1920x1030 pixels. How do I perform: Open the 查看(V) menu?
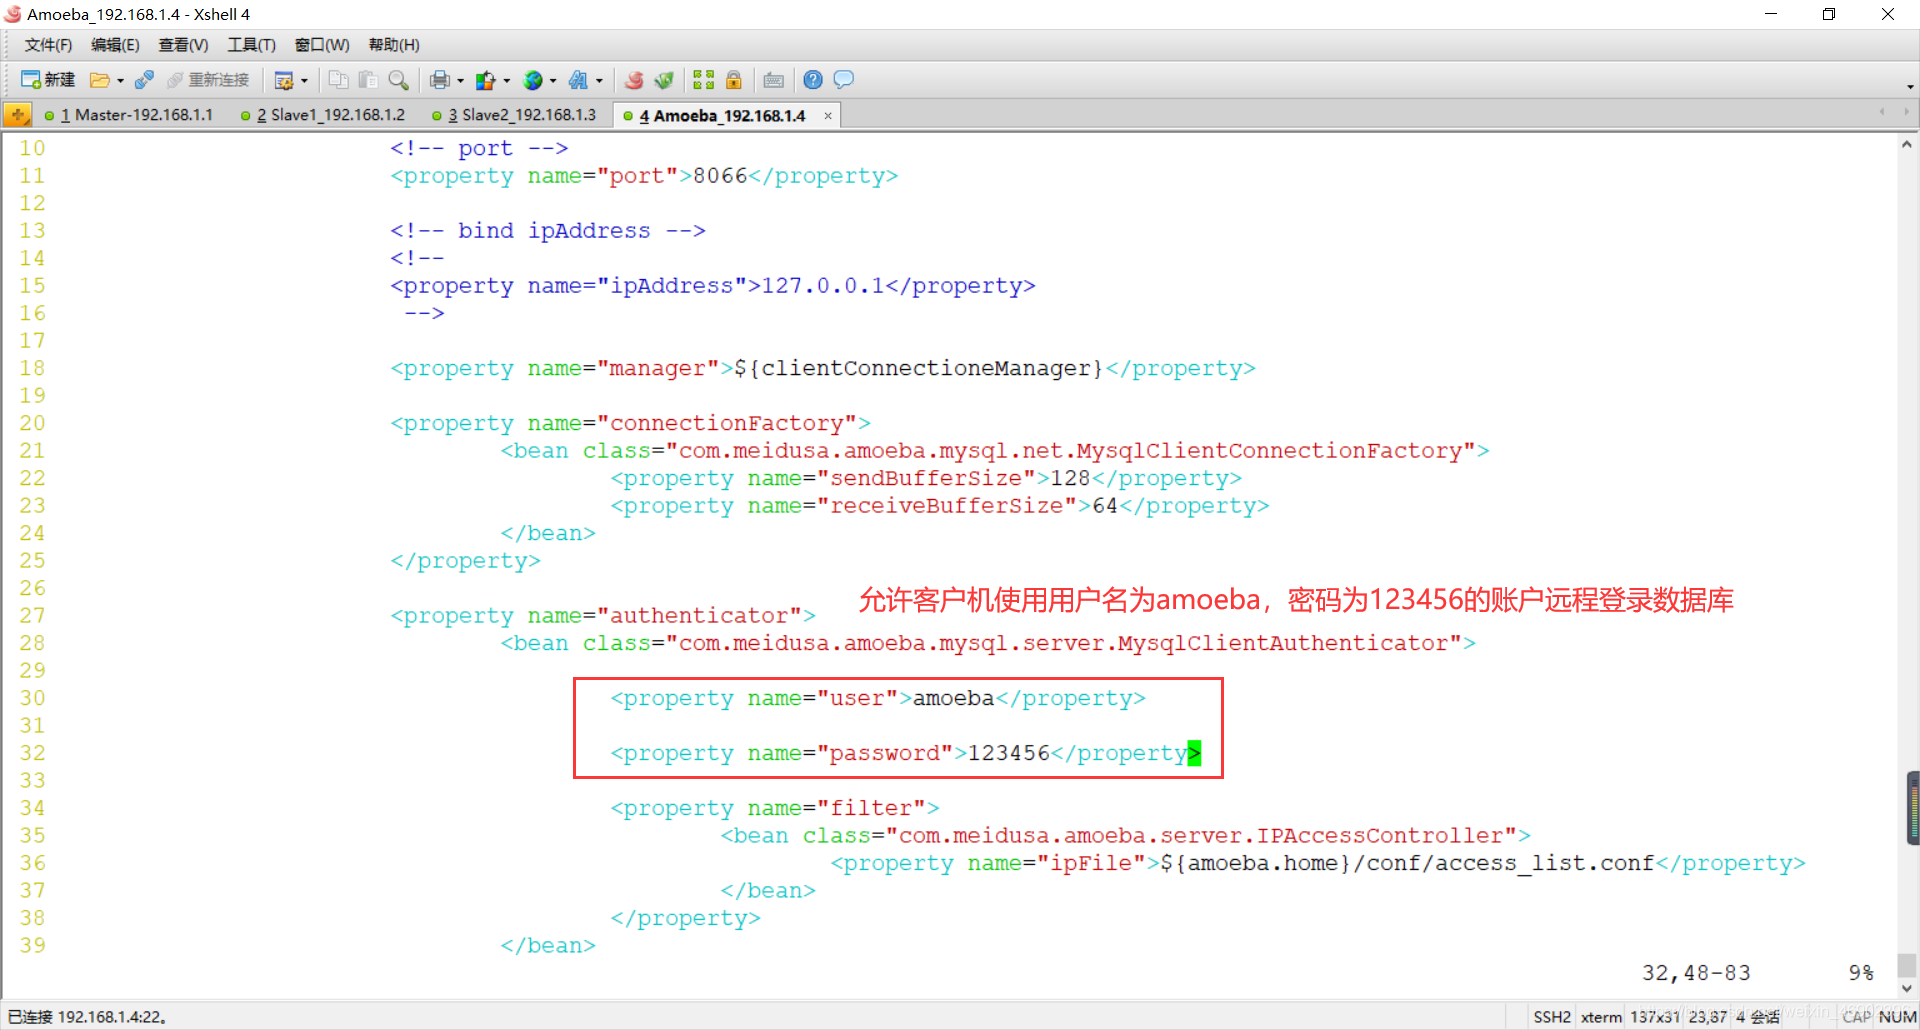tap(183, 45)
